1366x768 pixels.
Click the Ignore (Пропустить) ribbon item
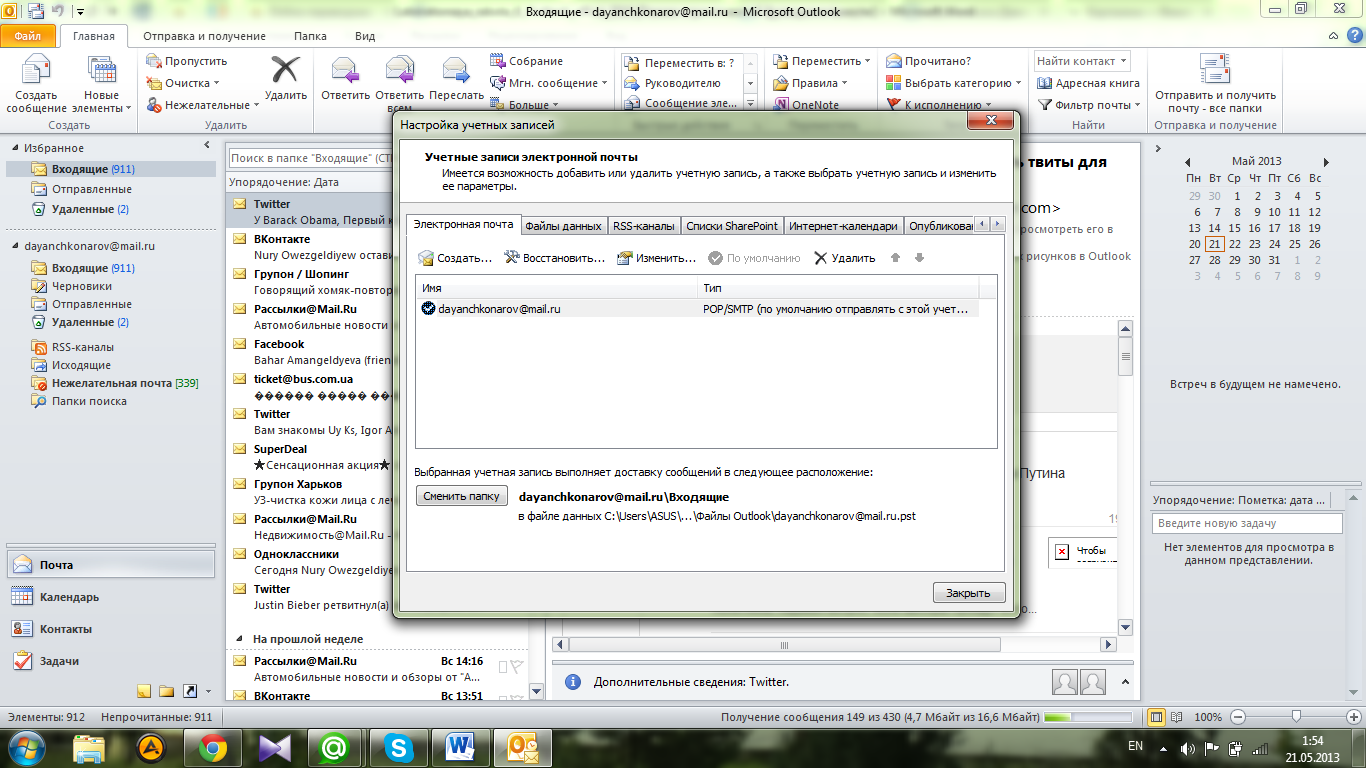coord(187,61)
